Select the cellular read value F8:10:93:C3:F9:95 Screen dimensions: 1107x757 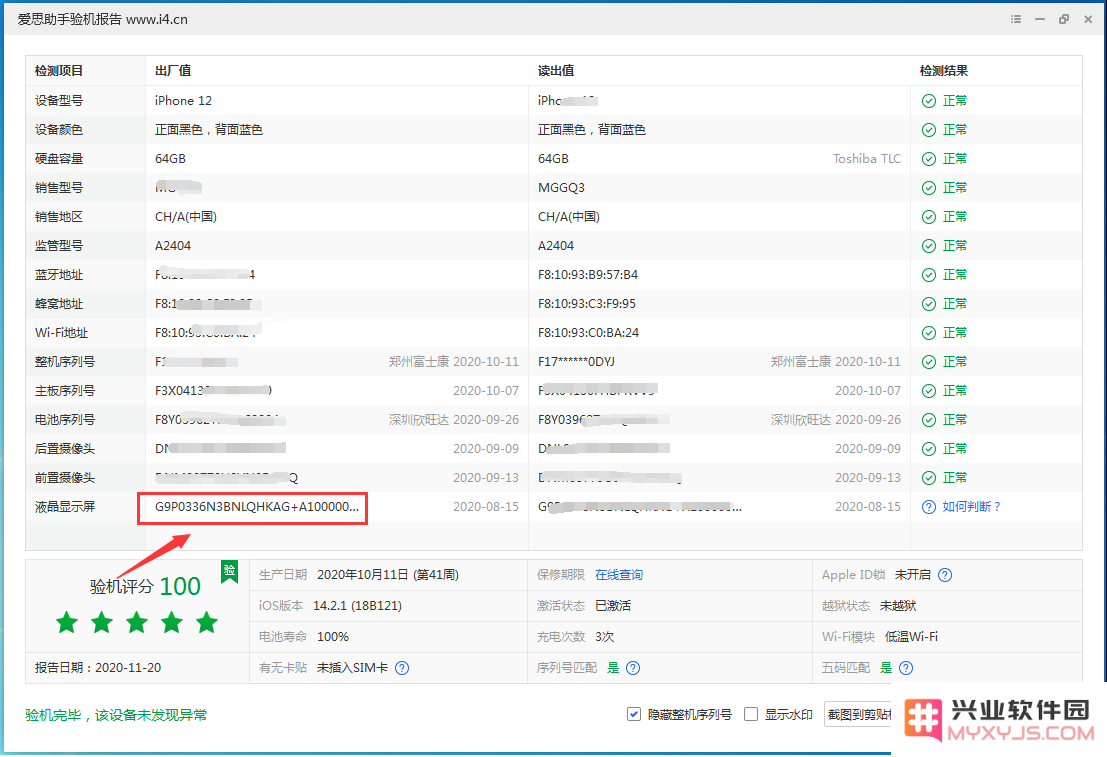point(587,304)
